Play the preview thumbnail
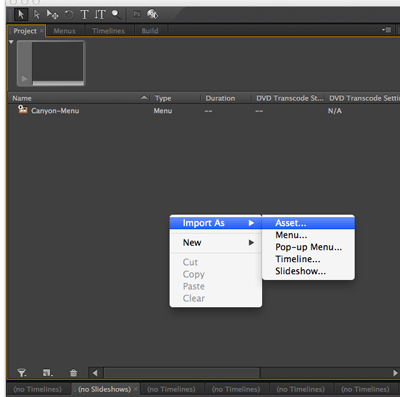 [24, 79]
